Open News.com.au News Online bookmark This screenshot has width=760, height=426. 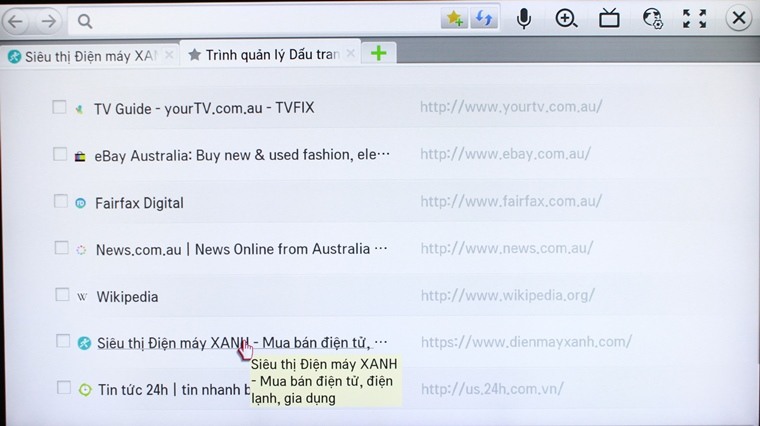[241, 250]
